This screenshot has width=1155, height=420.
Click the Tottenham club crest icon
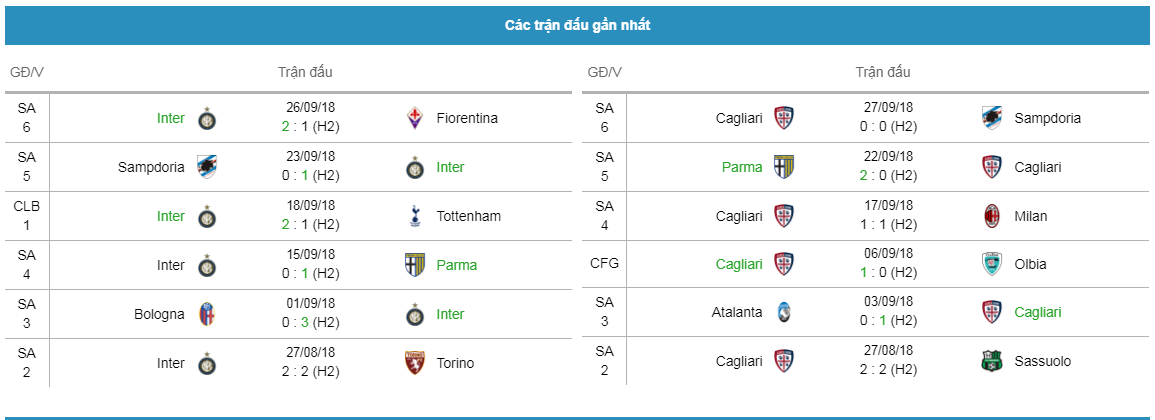[x=415, y=216]
